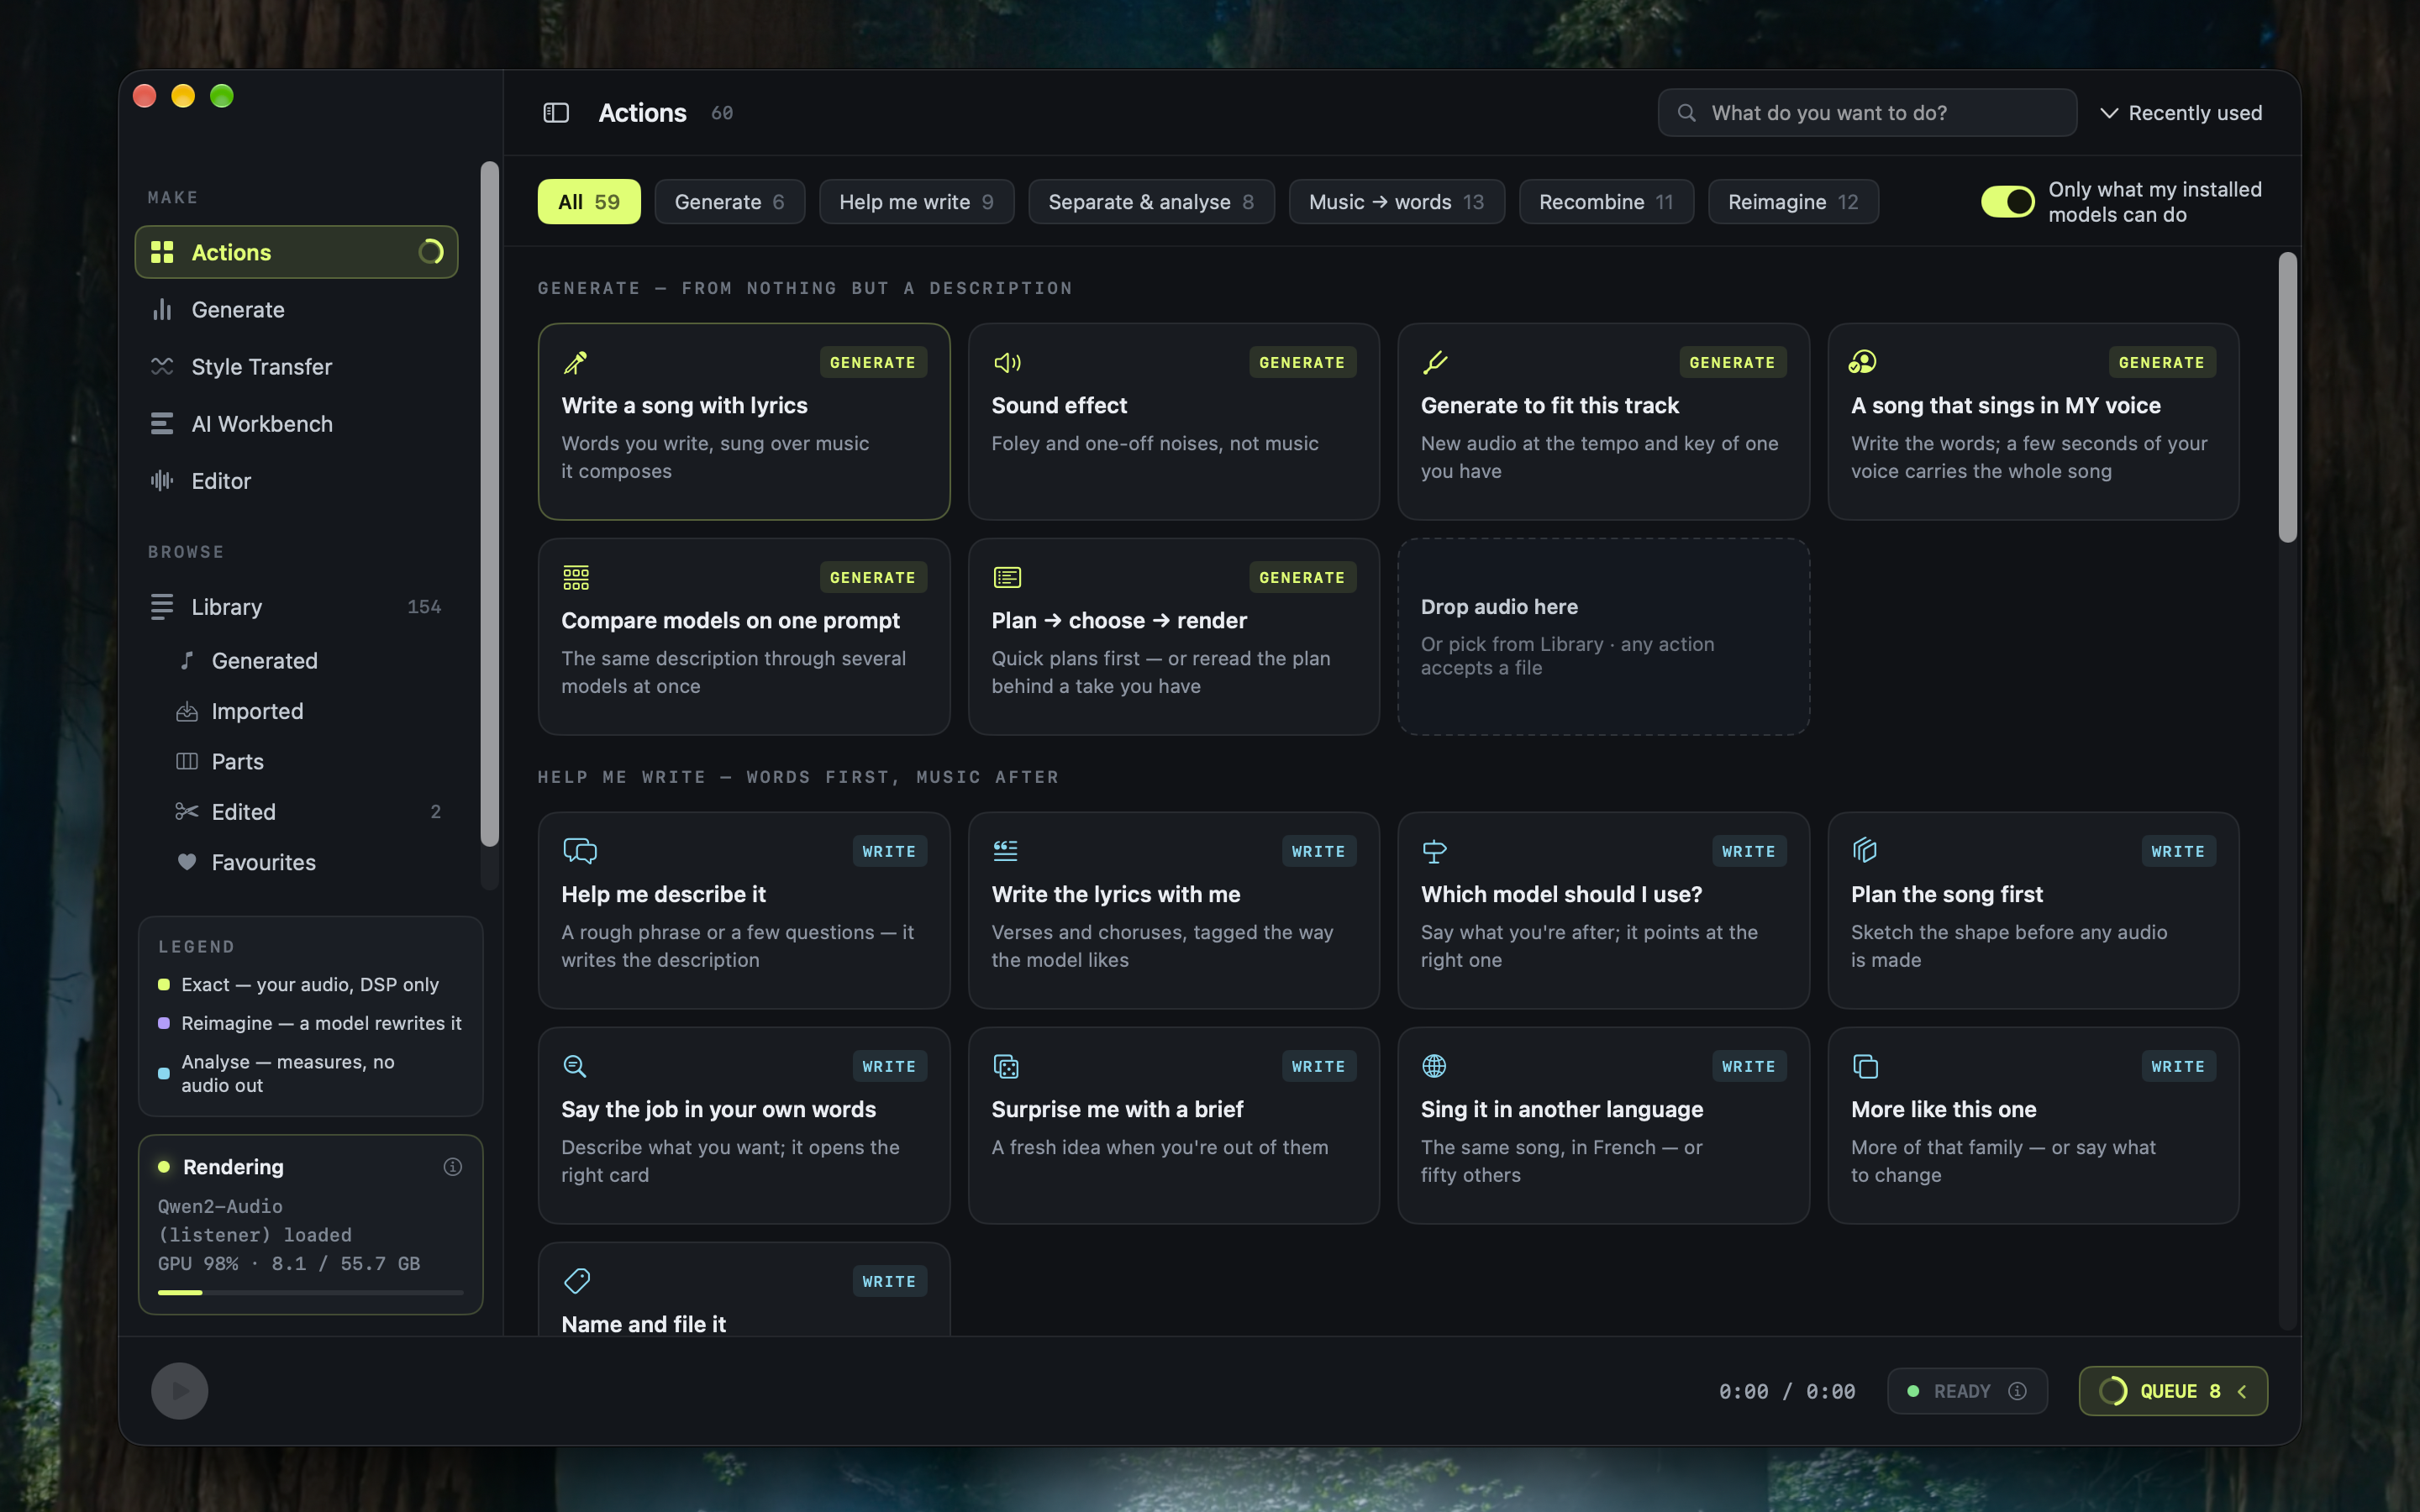Screen dimensions: 2420x1512
Task: Click the signpost icon on Which model card
Action: pos(1434,851)
